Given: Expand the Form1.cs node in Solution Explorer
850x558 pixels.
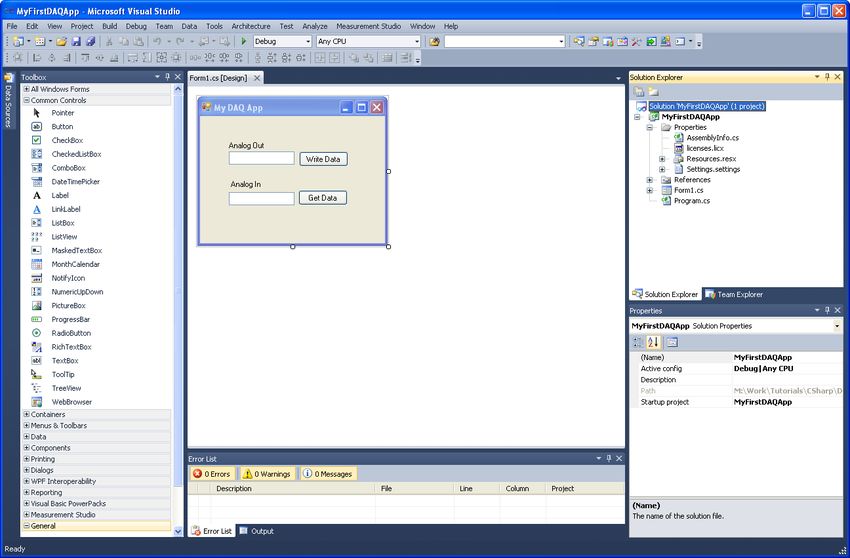Looking at the screenshot, I should pyautogui.click(x=649, y=190).
